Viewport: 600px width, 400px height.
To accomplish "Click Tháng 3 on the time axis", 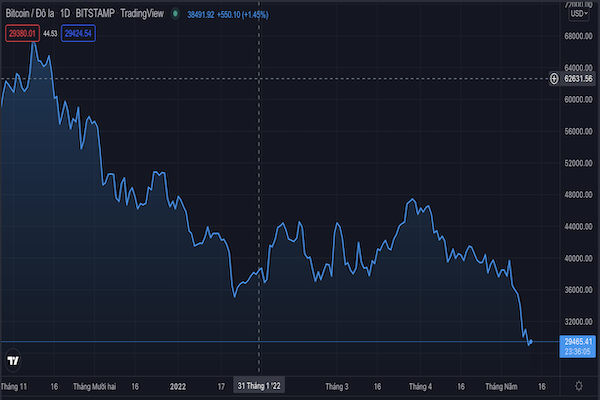I will tap(336, 385).
